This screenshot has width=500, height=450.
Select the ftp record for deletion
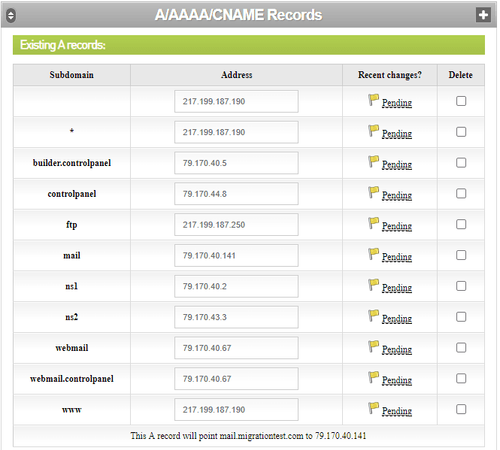coord(461,224)
